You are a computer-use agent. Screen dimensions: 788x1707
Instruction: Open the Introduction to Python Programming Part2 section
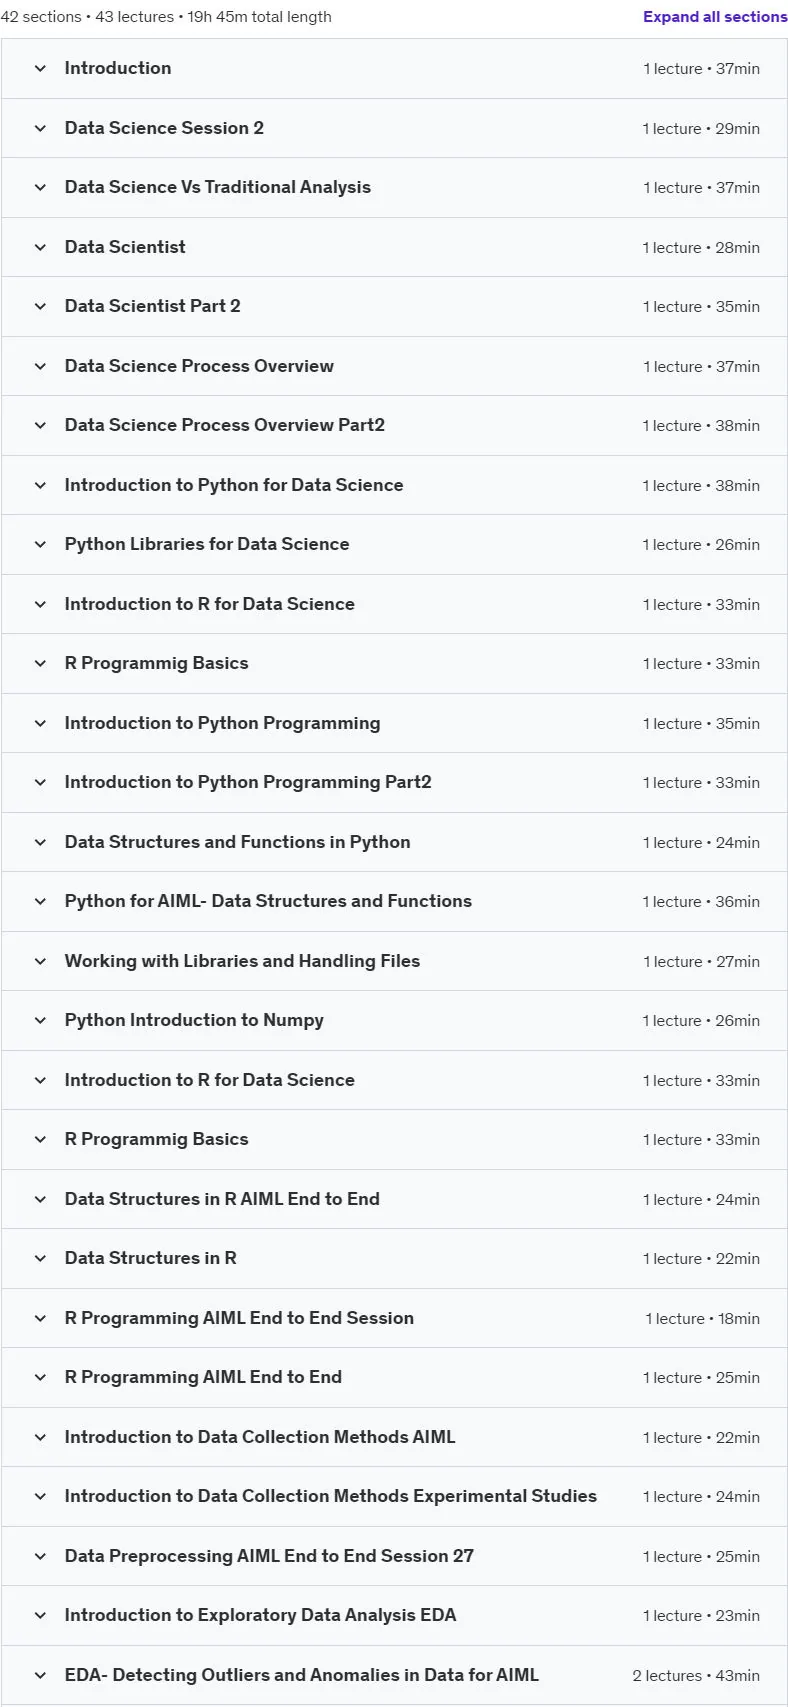[x=394, y=782]
